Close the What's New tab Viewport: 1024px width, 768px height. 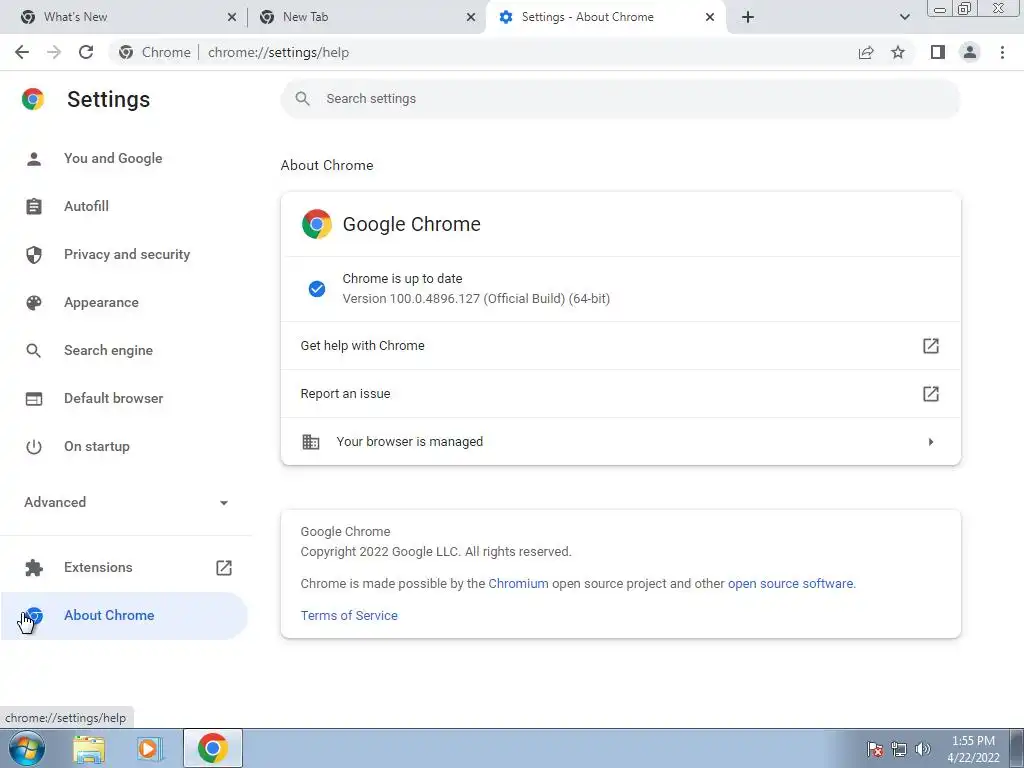pyautogui.click(x=232, y=17)
